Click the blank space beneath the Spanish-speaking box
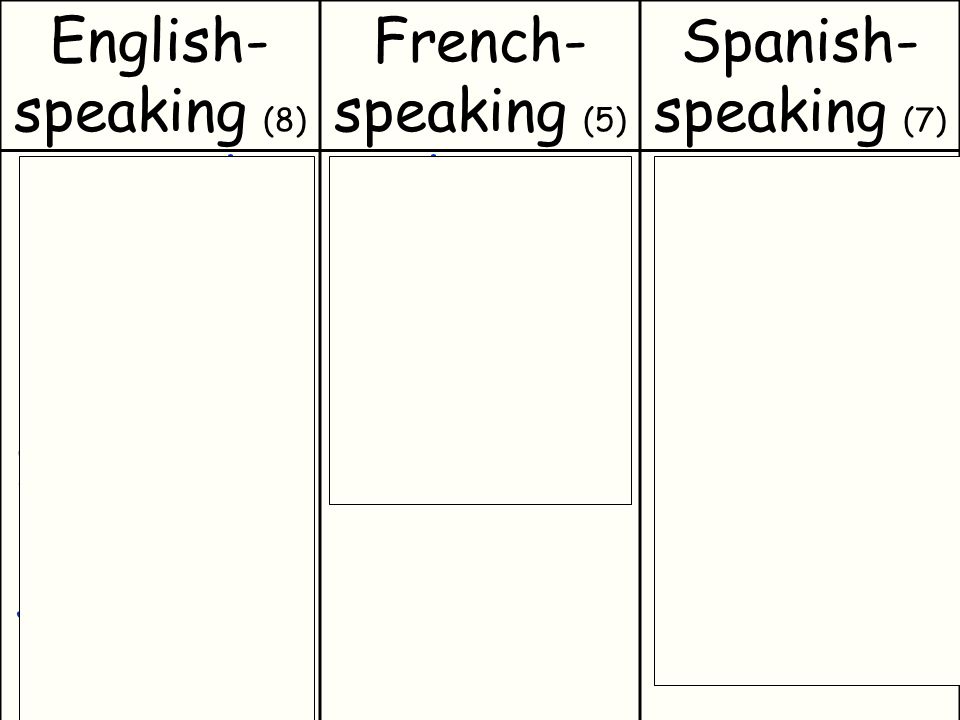 pos(802,703)
